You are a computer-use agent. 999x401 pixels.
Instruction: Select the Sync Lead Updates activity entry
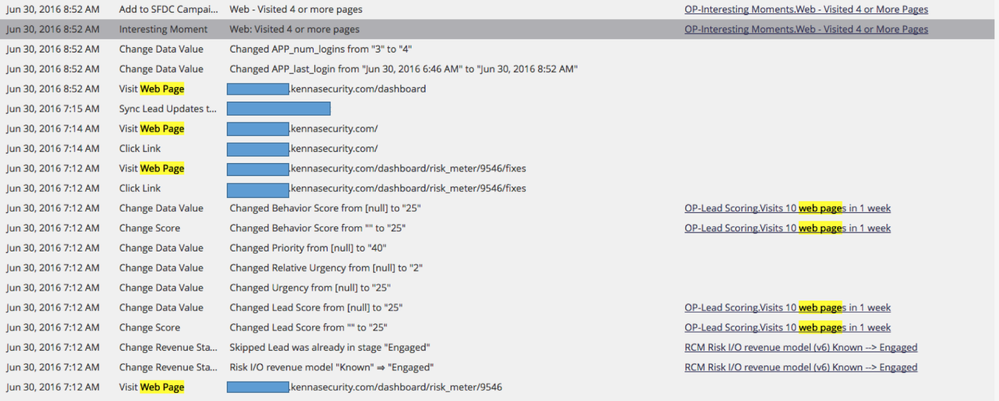pos(167,109)
